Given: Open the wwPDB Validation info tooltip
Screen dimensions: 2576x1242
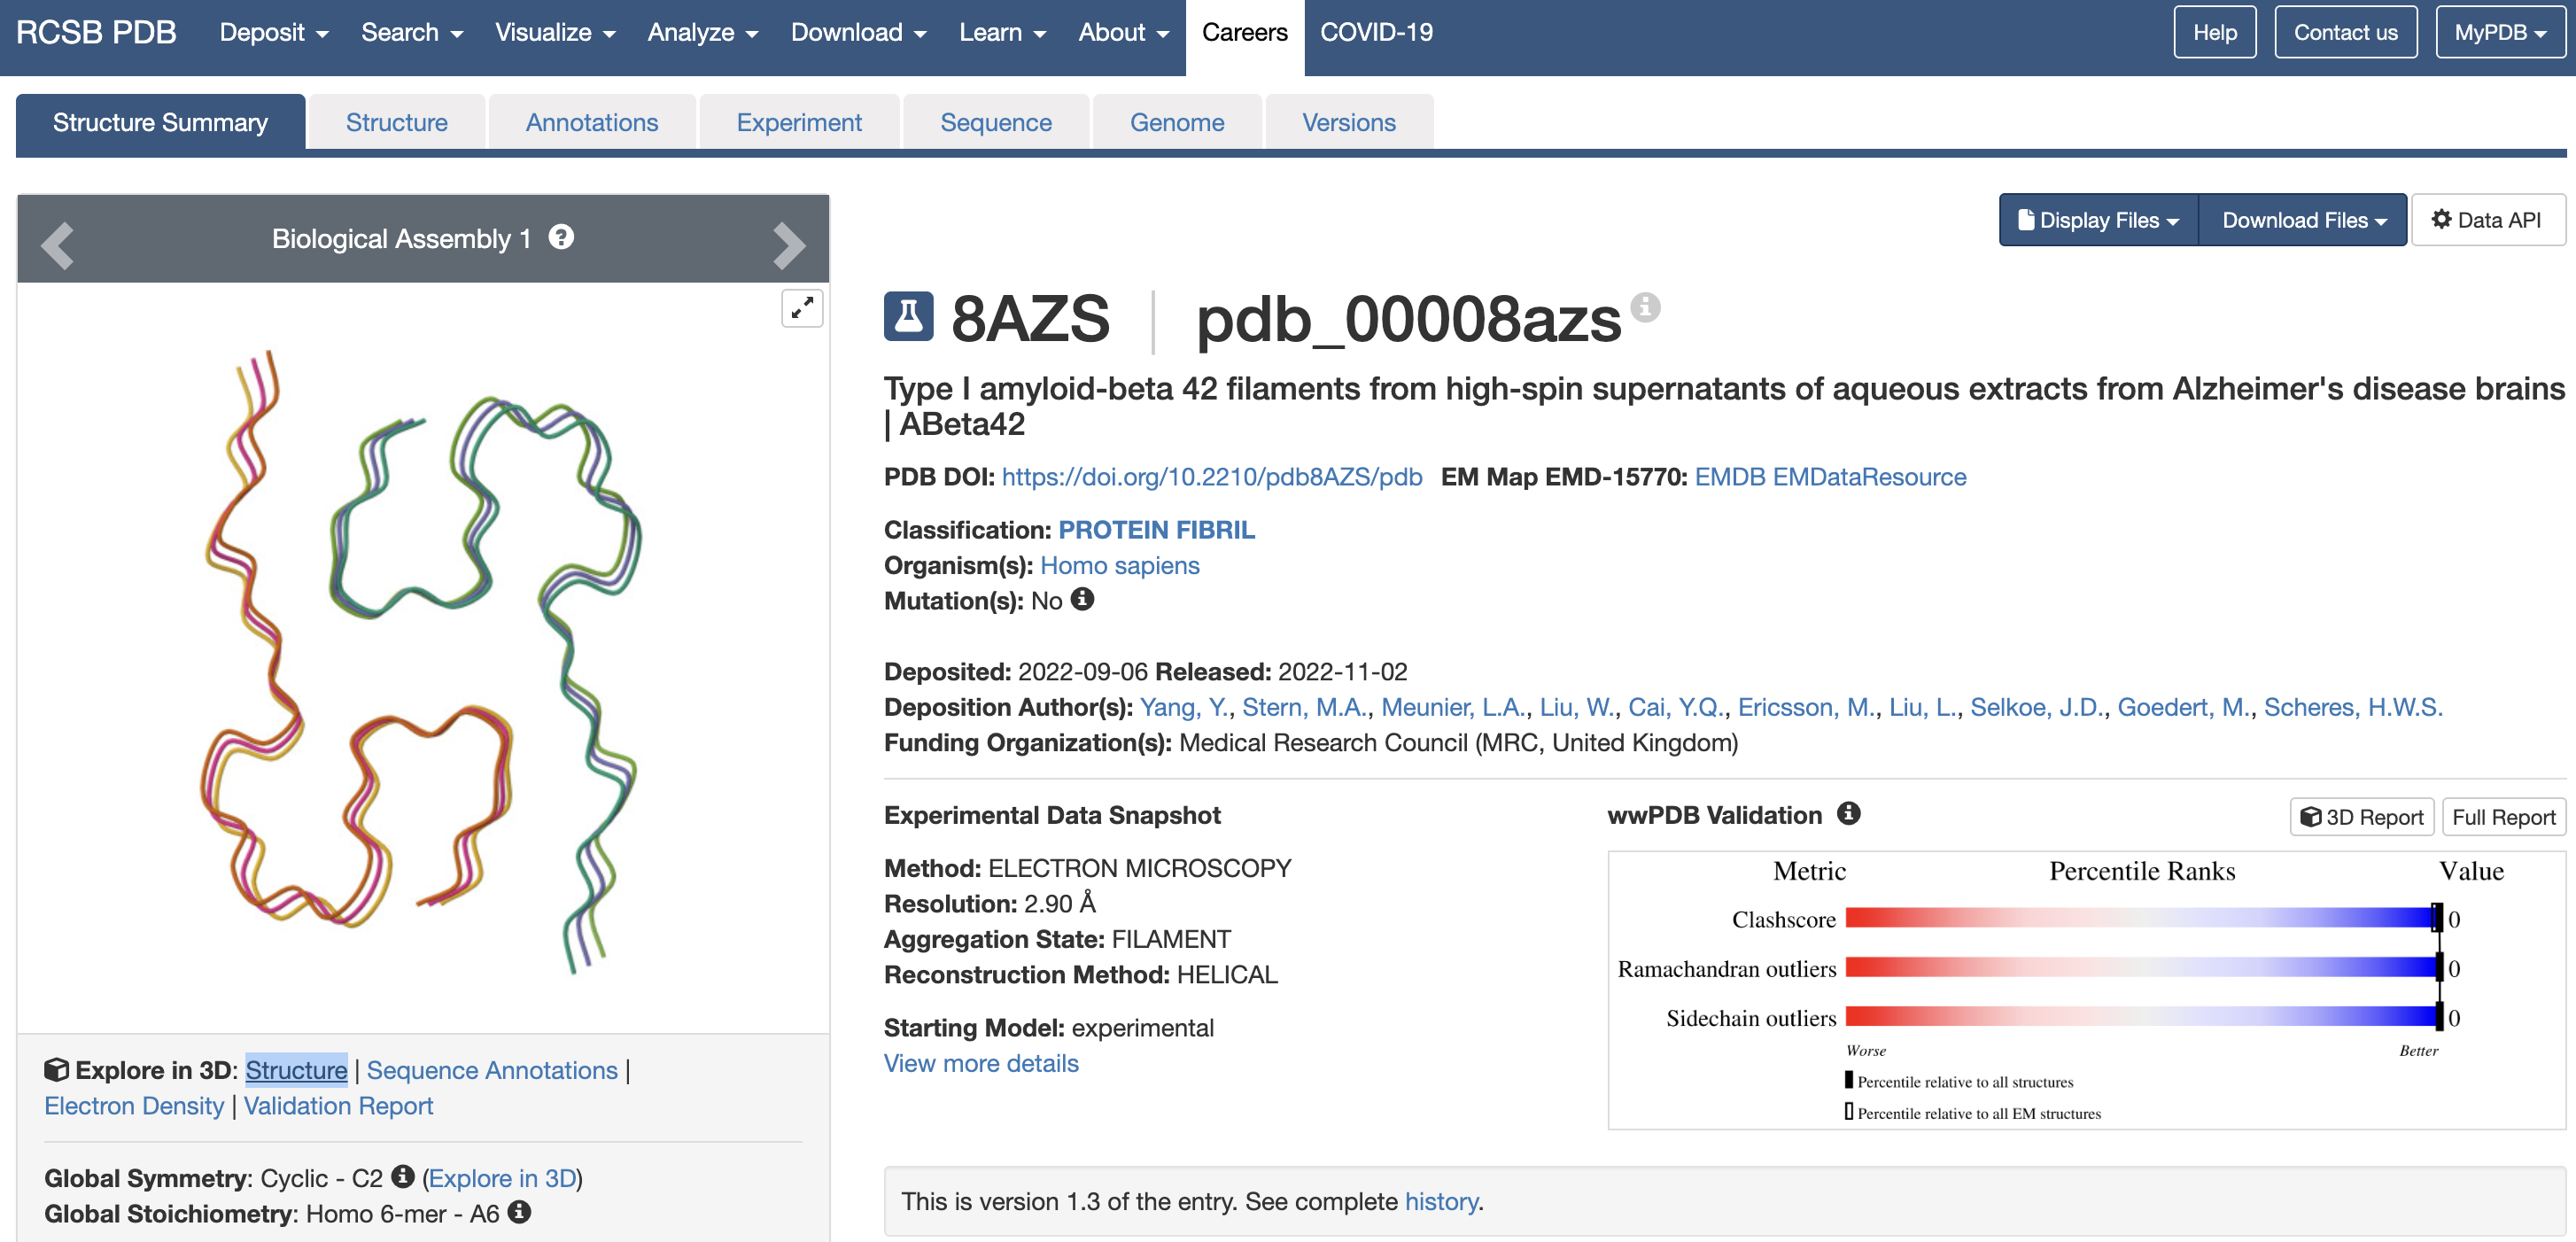Looking at the screenshot, I should pos(1848,814).
